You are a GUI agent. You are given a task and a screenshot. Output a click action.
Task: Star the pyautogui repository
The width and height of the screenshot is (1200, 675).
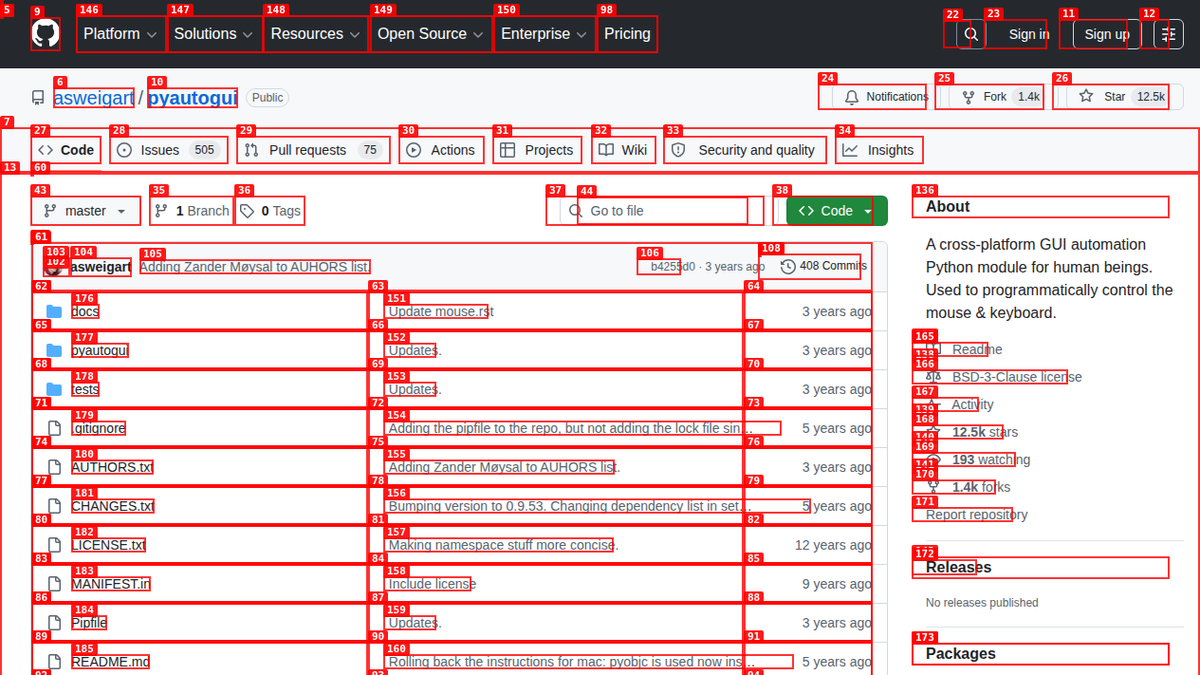tap(1117, 97)
